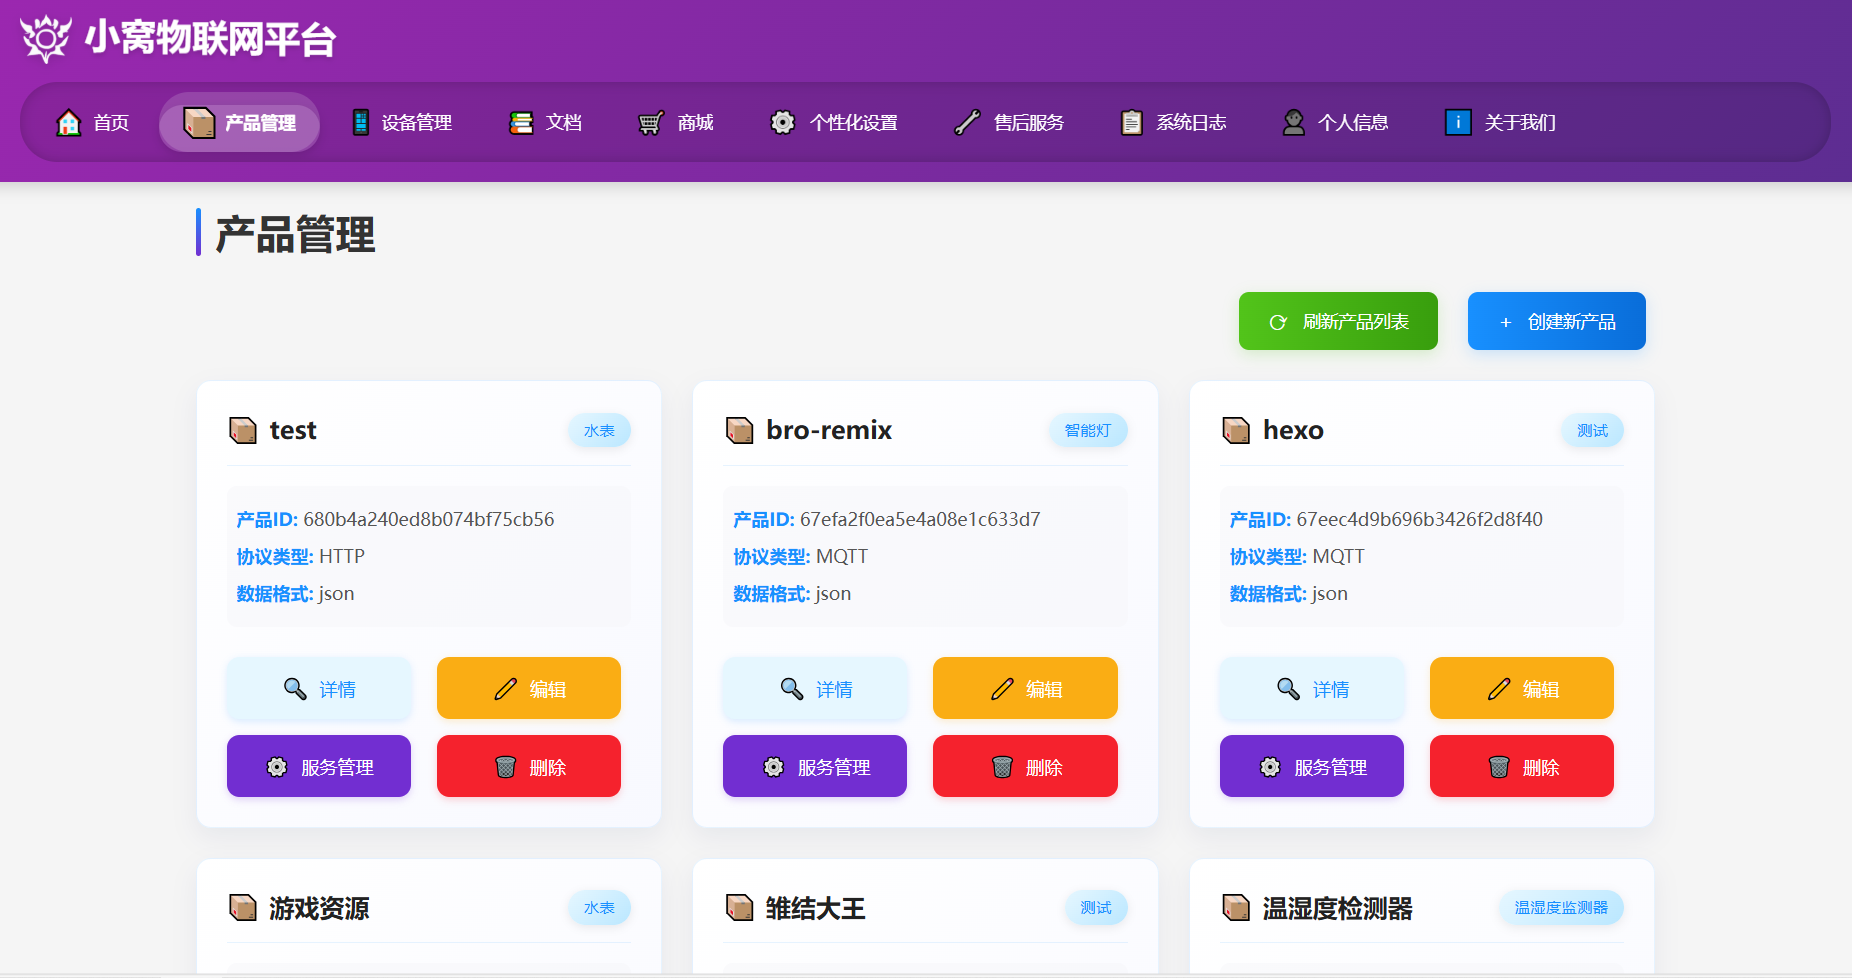Screen dimensions: 1852x978
Task: Click the box icon in 产品管理 tab
Action: pyautogui.click(x=199, y=122)
